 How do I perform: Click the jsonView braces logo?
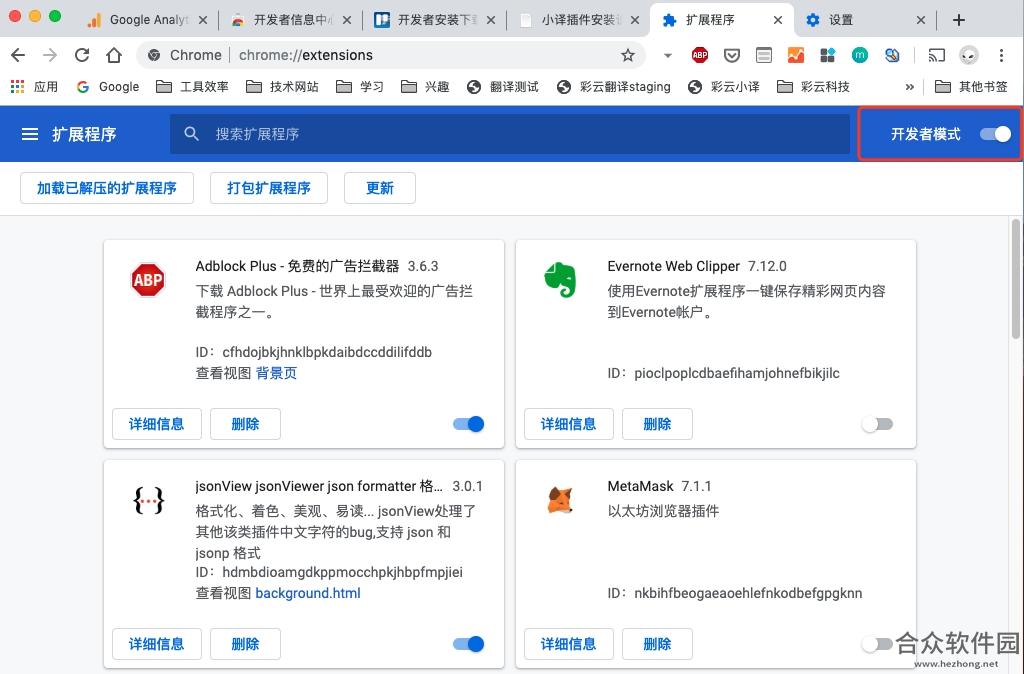pos(148,500)
